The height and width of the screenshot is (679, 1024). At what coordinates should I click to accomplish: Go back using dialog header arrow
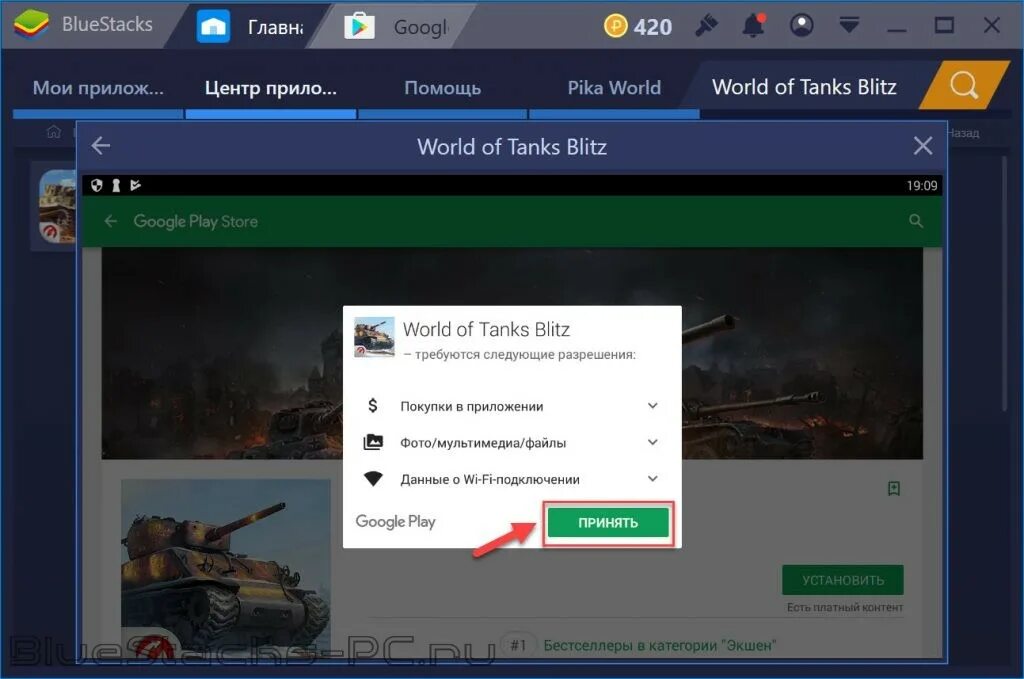[x=101, y=146]
